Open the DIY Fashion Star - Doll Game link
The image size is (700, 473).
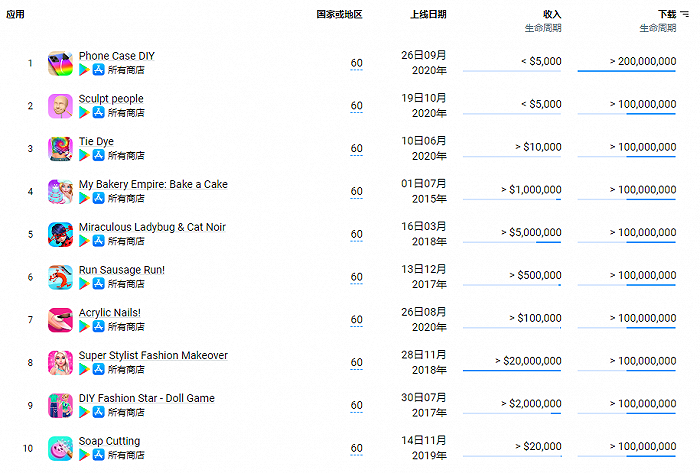[x=146, y=398]
